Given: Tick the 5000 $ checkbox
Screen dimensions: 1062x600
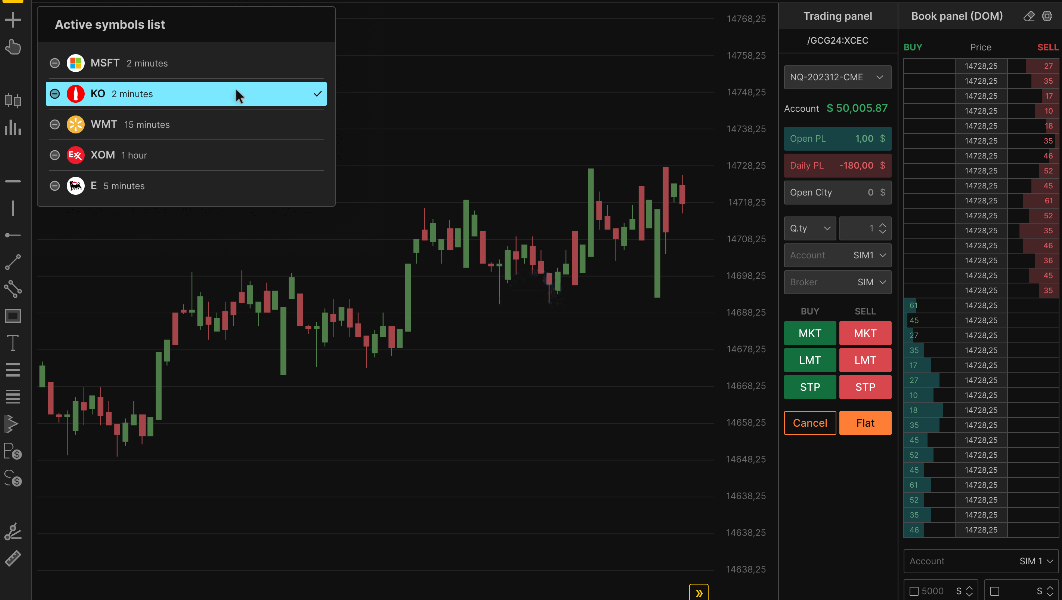Looking at the screenshot, I should point(914,591).
